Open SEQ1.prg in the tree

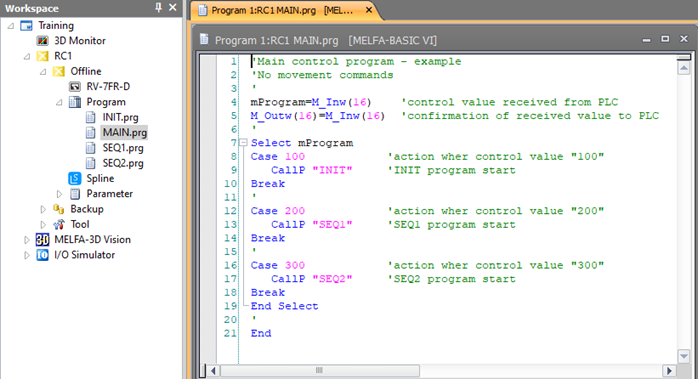point(123,148)
